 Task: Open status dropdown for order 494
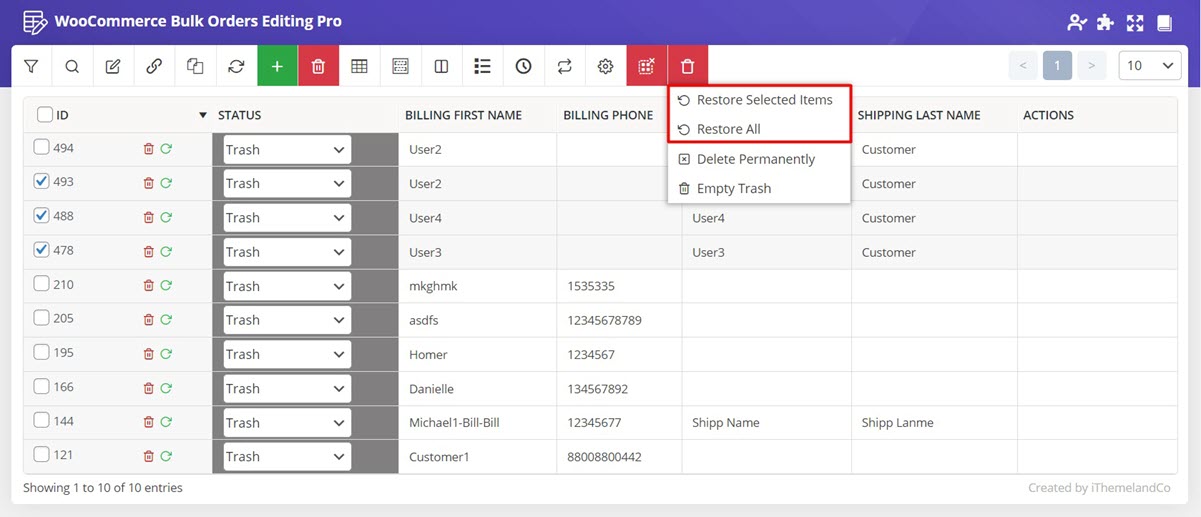coord(287,149)
